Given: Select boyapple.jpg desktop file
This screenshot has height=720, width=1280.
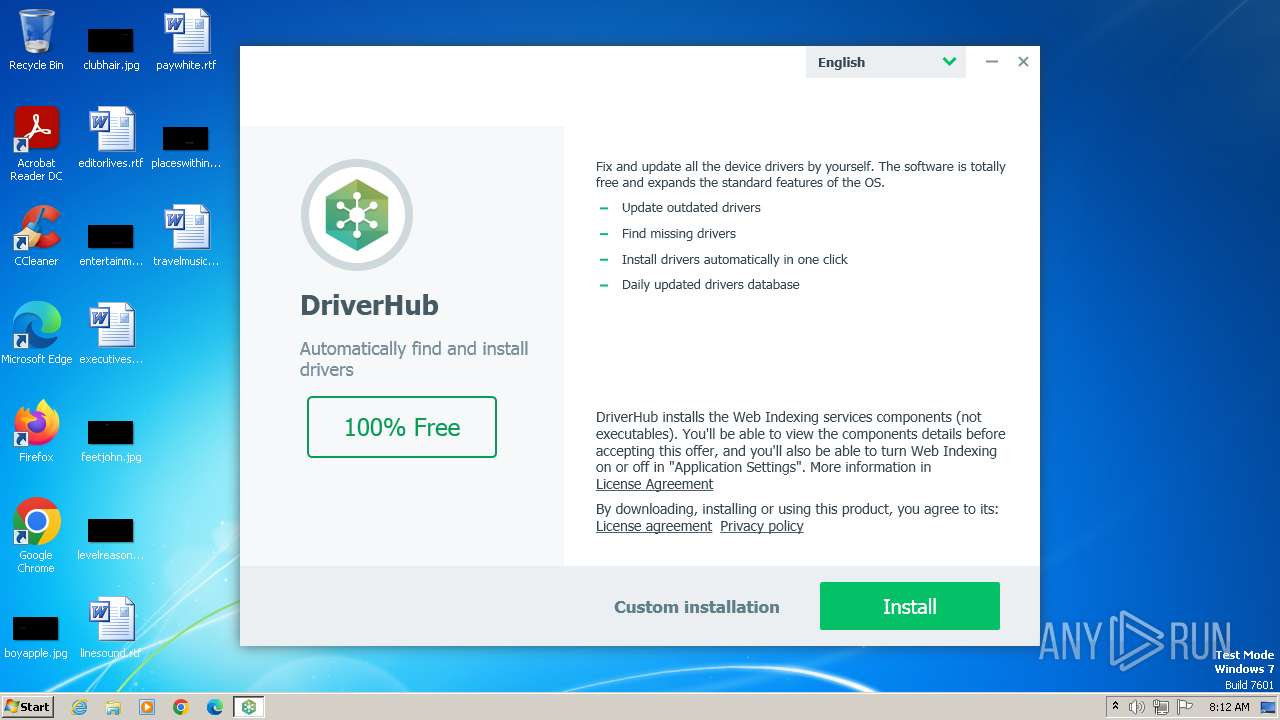Looking at the screenshot, I should pos(36,636).
